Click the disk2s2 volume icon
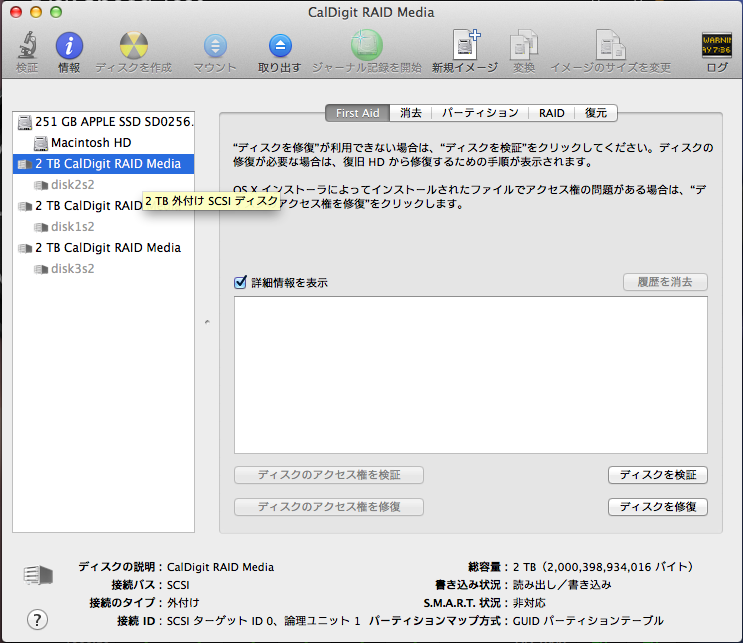 [x=41, y=185]
